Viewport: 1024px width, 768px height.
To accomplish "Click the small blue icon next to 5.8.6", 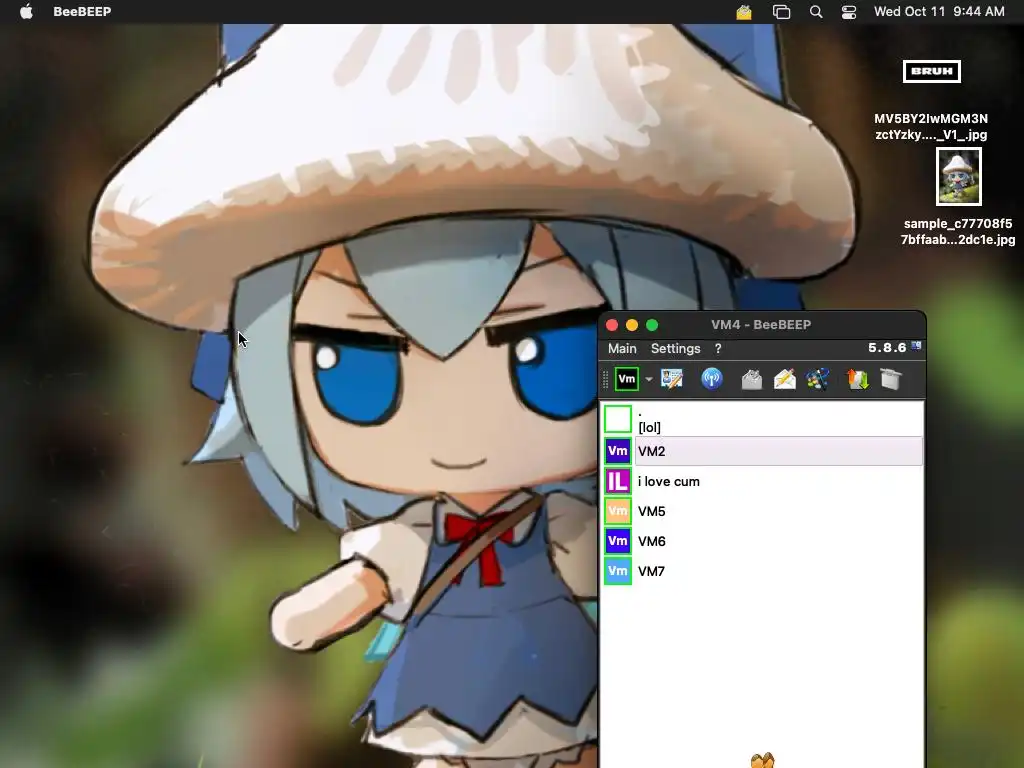I will pos(916,346).
